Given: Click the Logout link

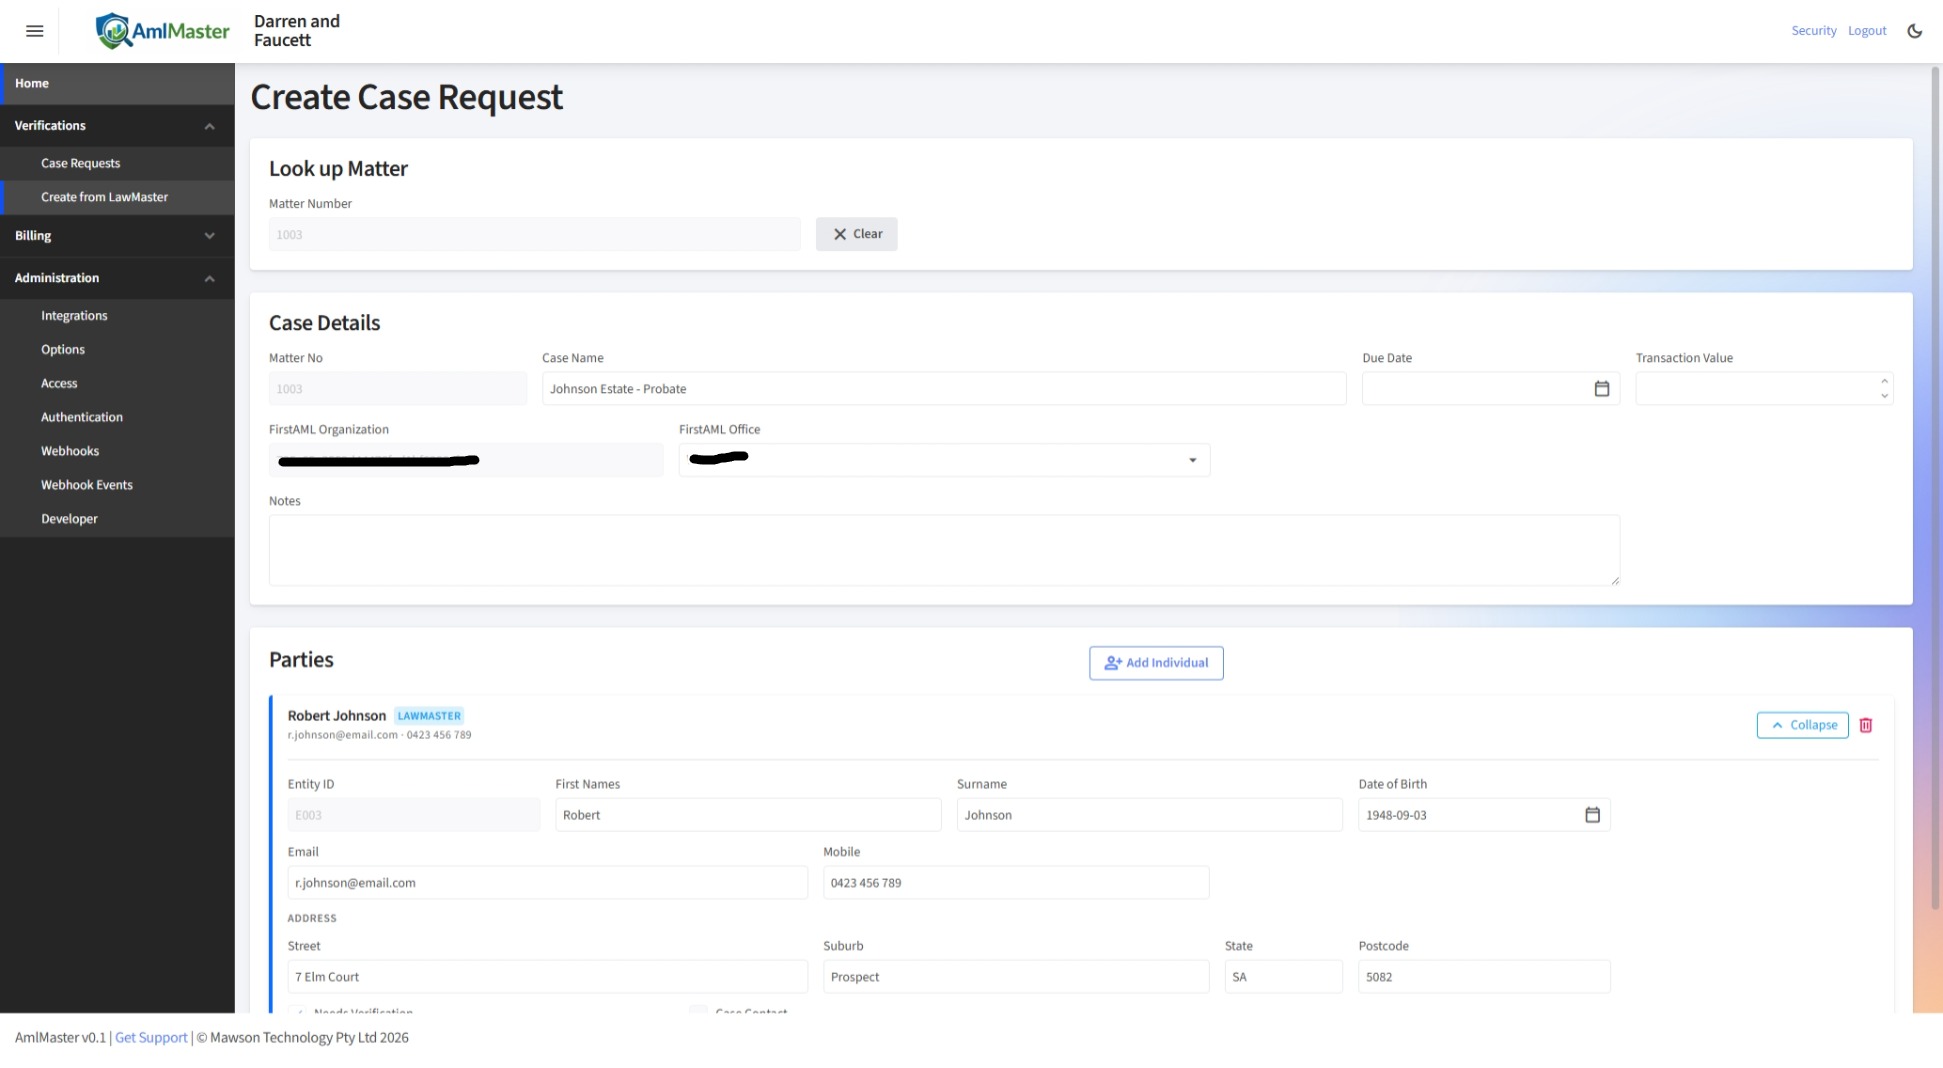Looking at the screenshot, I should 1867,30.
